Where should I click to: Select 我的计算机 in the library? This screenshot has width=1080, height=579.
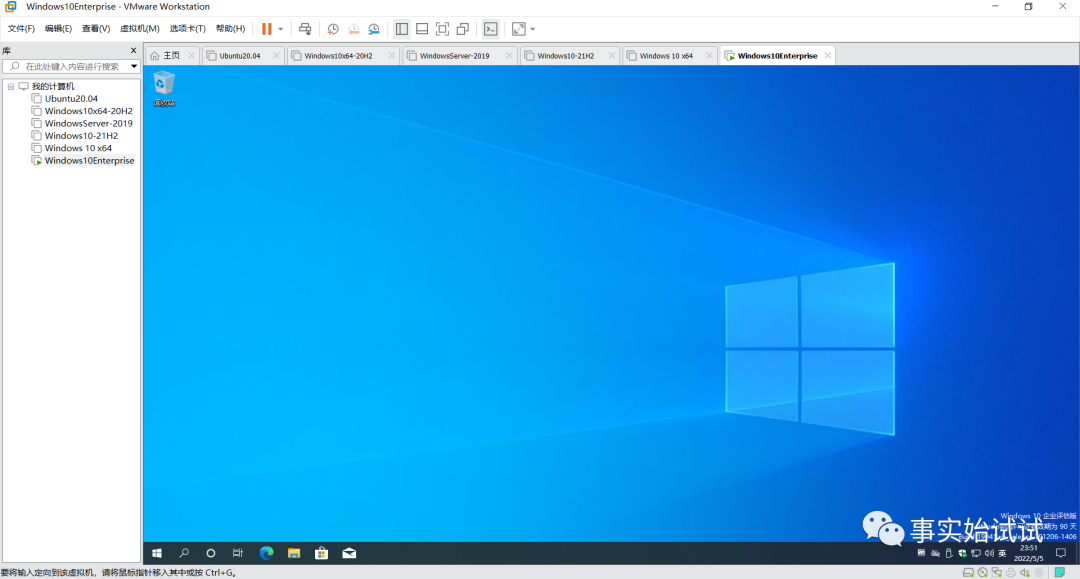[52, 87]
